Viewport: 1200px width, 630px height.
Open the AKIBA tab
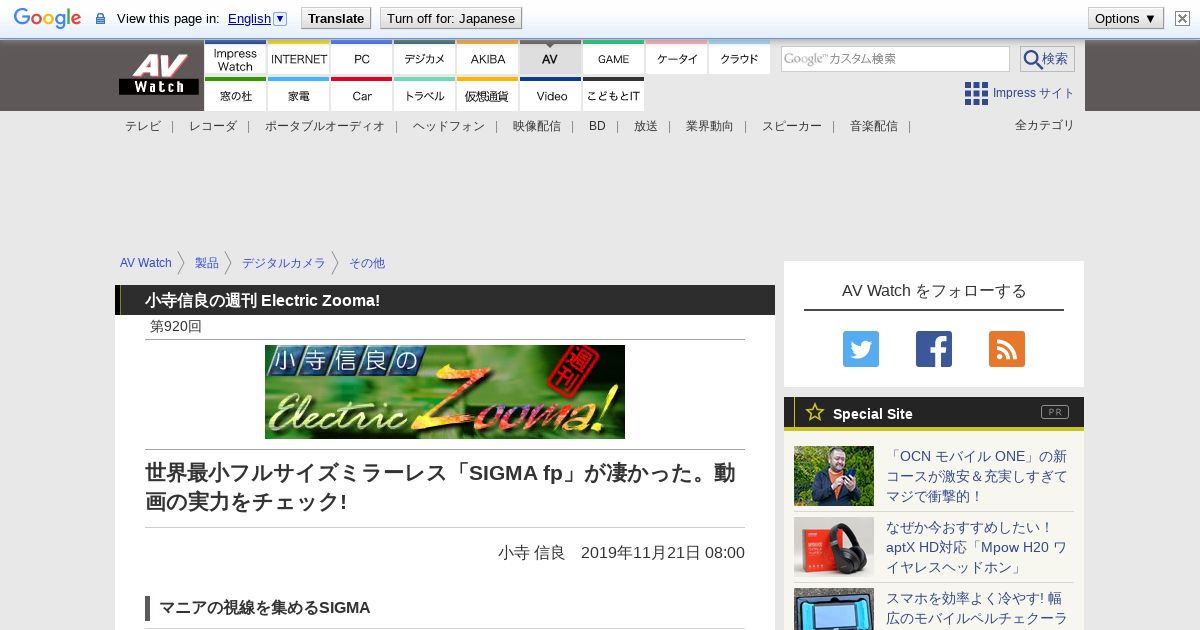point(488,59)
